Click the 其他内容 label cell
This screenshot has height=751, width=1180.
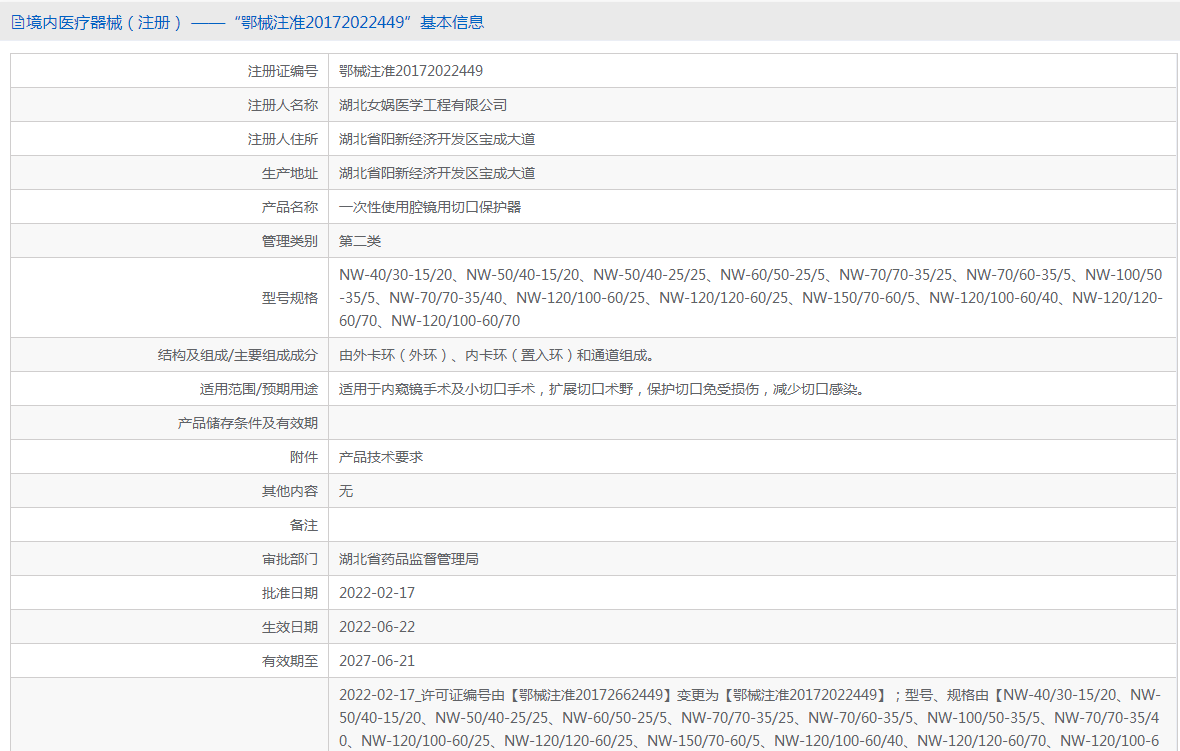coord(169,491)
